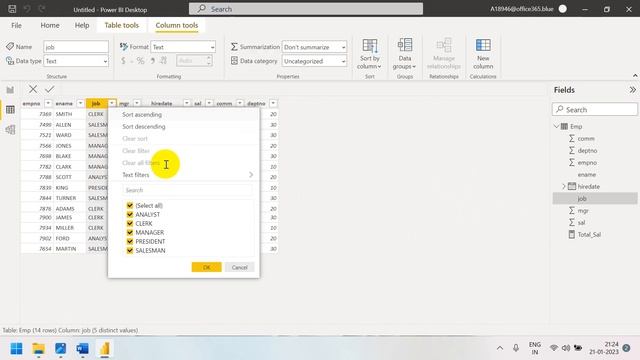Click the title bar Search box
The image size is (640, 360).
[x=306, y=9]
